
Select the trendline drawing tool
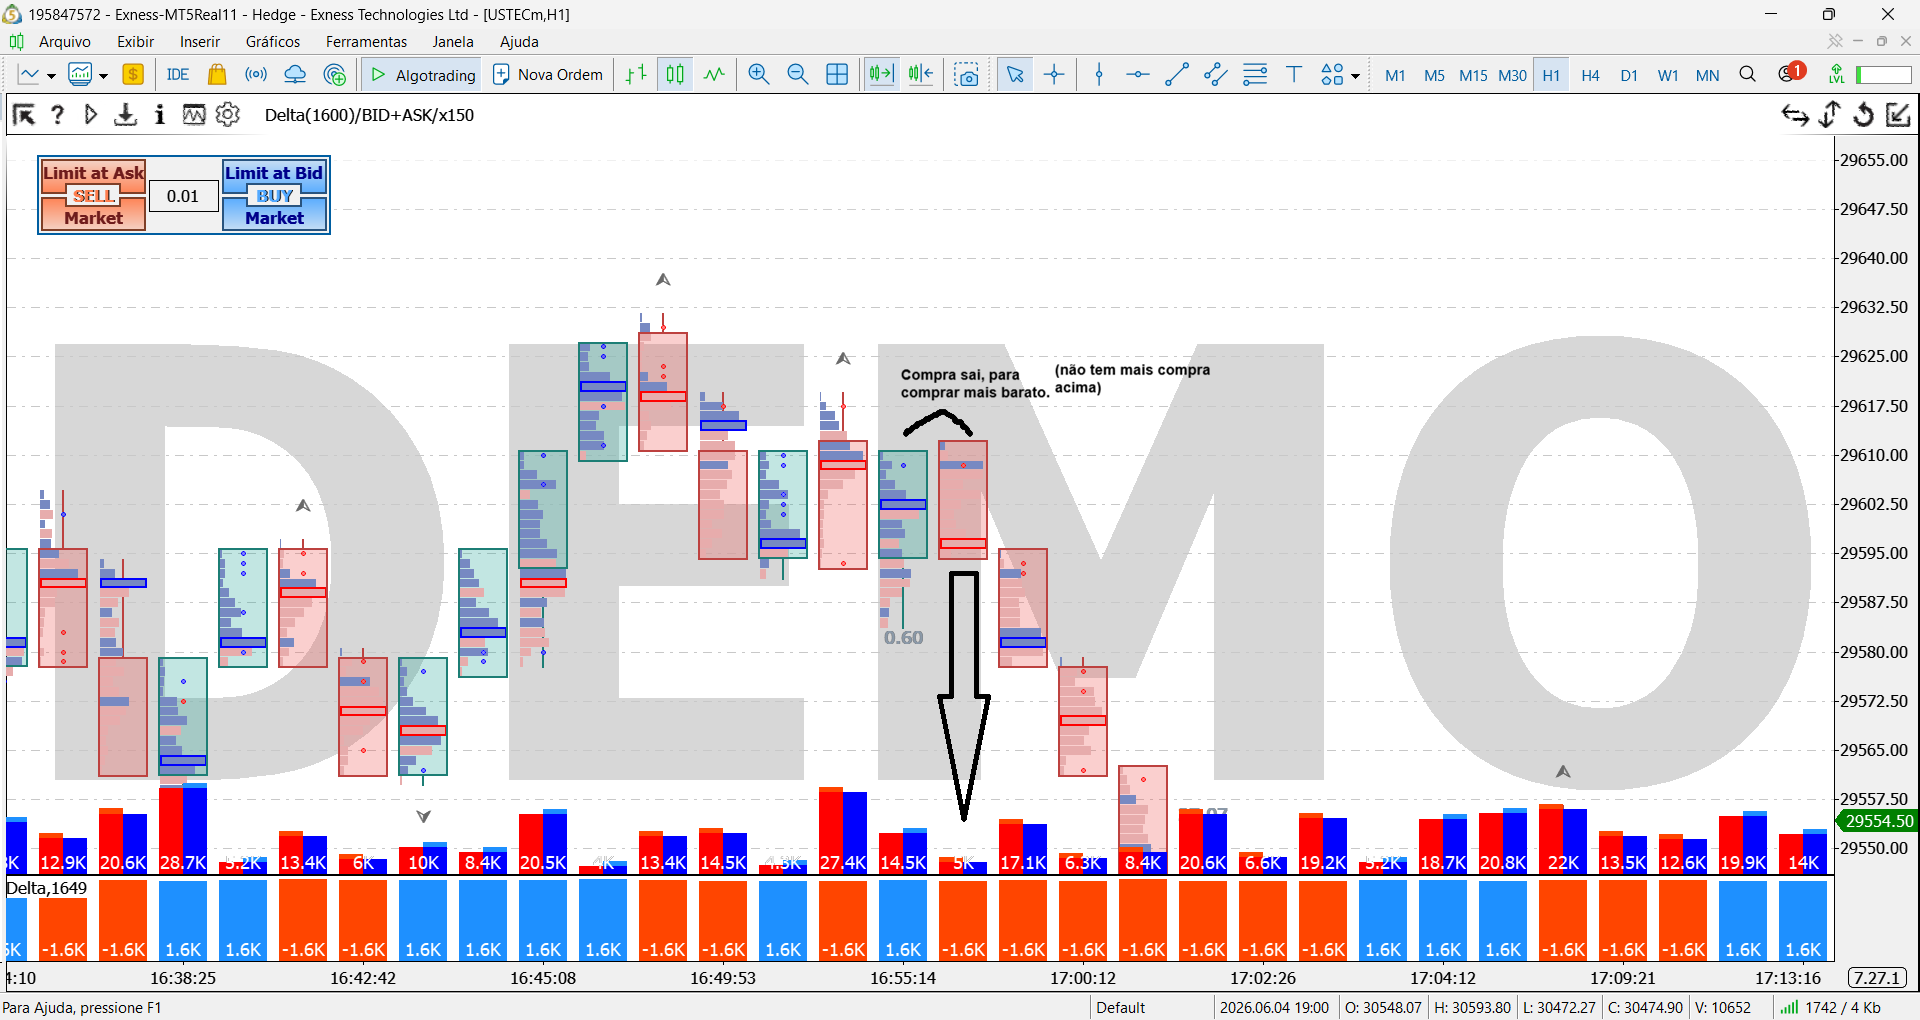click(1177, 75)
